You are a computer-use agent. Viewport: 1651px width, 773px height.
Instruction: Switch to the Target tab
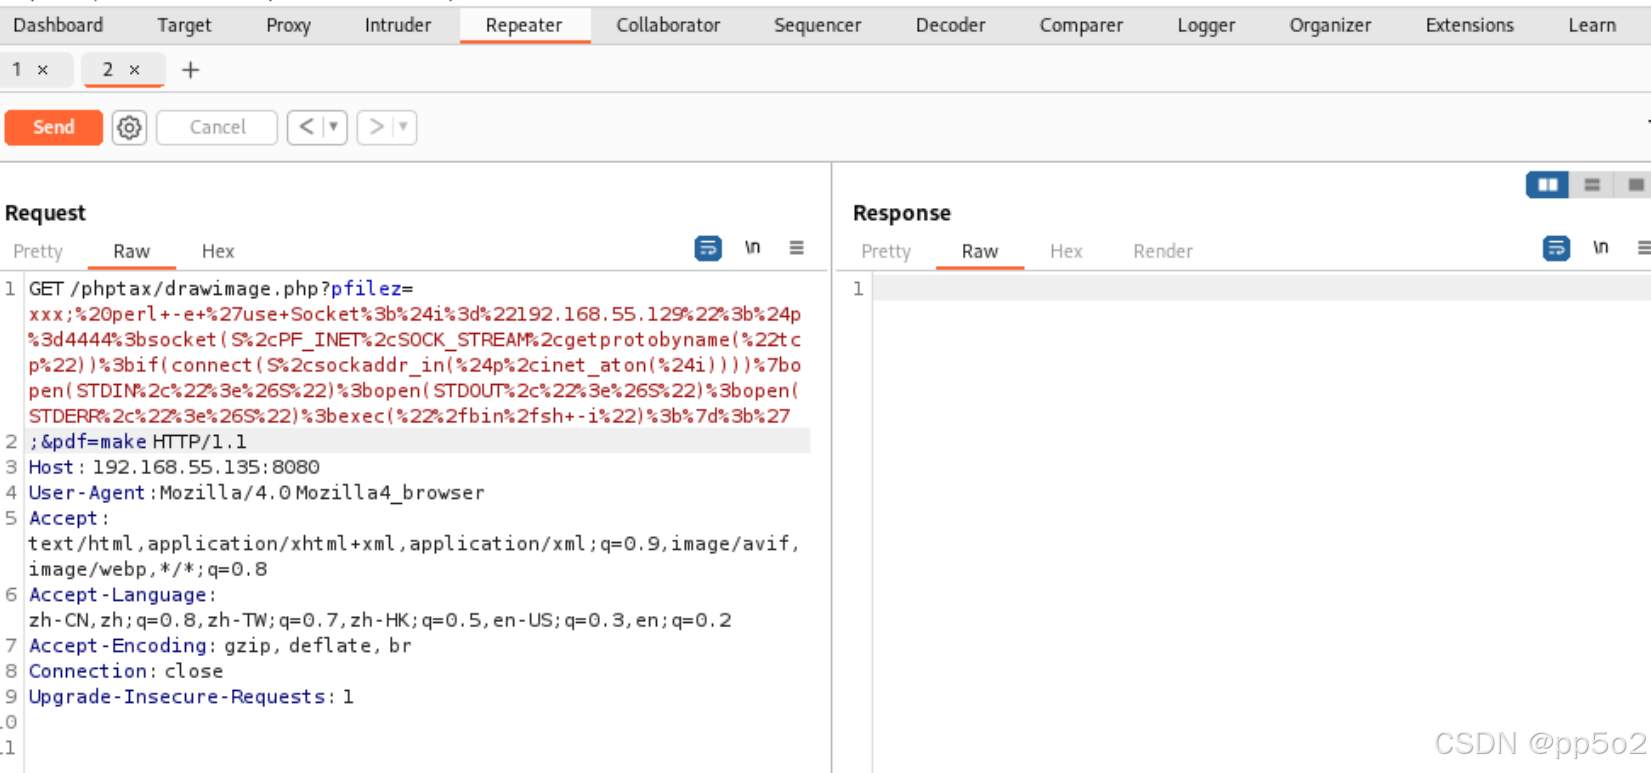click(x=184, y=25)
